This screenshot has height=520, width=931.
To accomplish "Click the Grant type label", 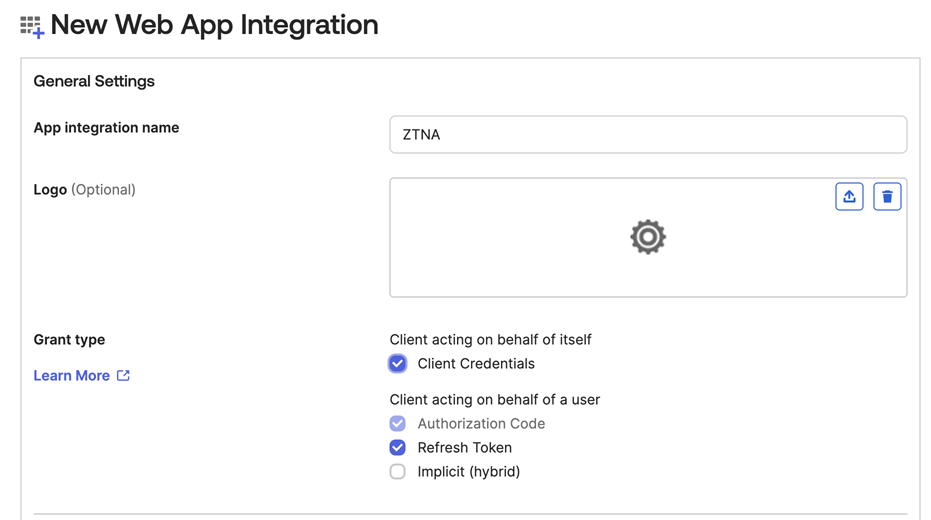I will [x=69, y=340].
